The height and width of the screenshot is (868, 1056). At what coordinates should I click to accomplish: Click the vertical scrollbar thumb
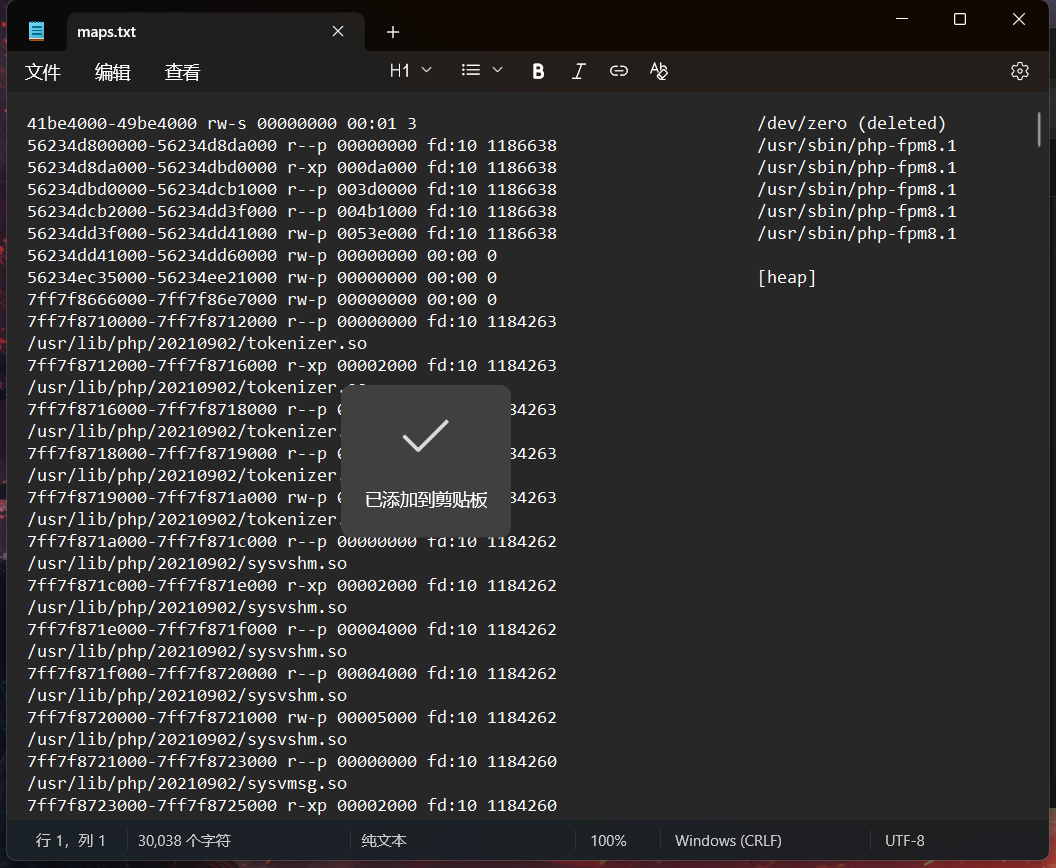(x=1039, y=129)
